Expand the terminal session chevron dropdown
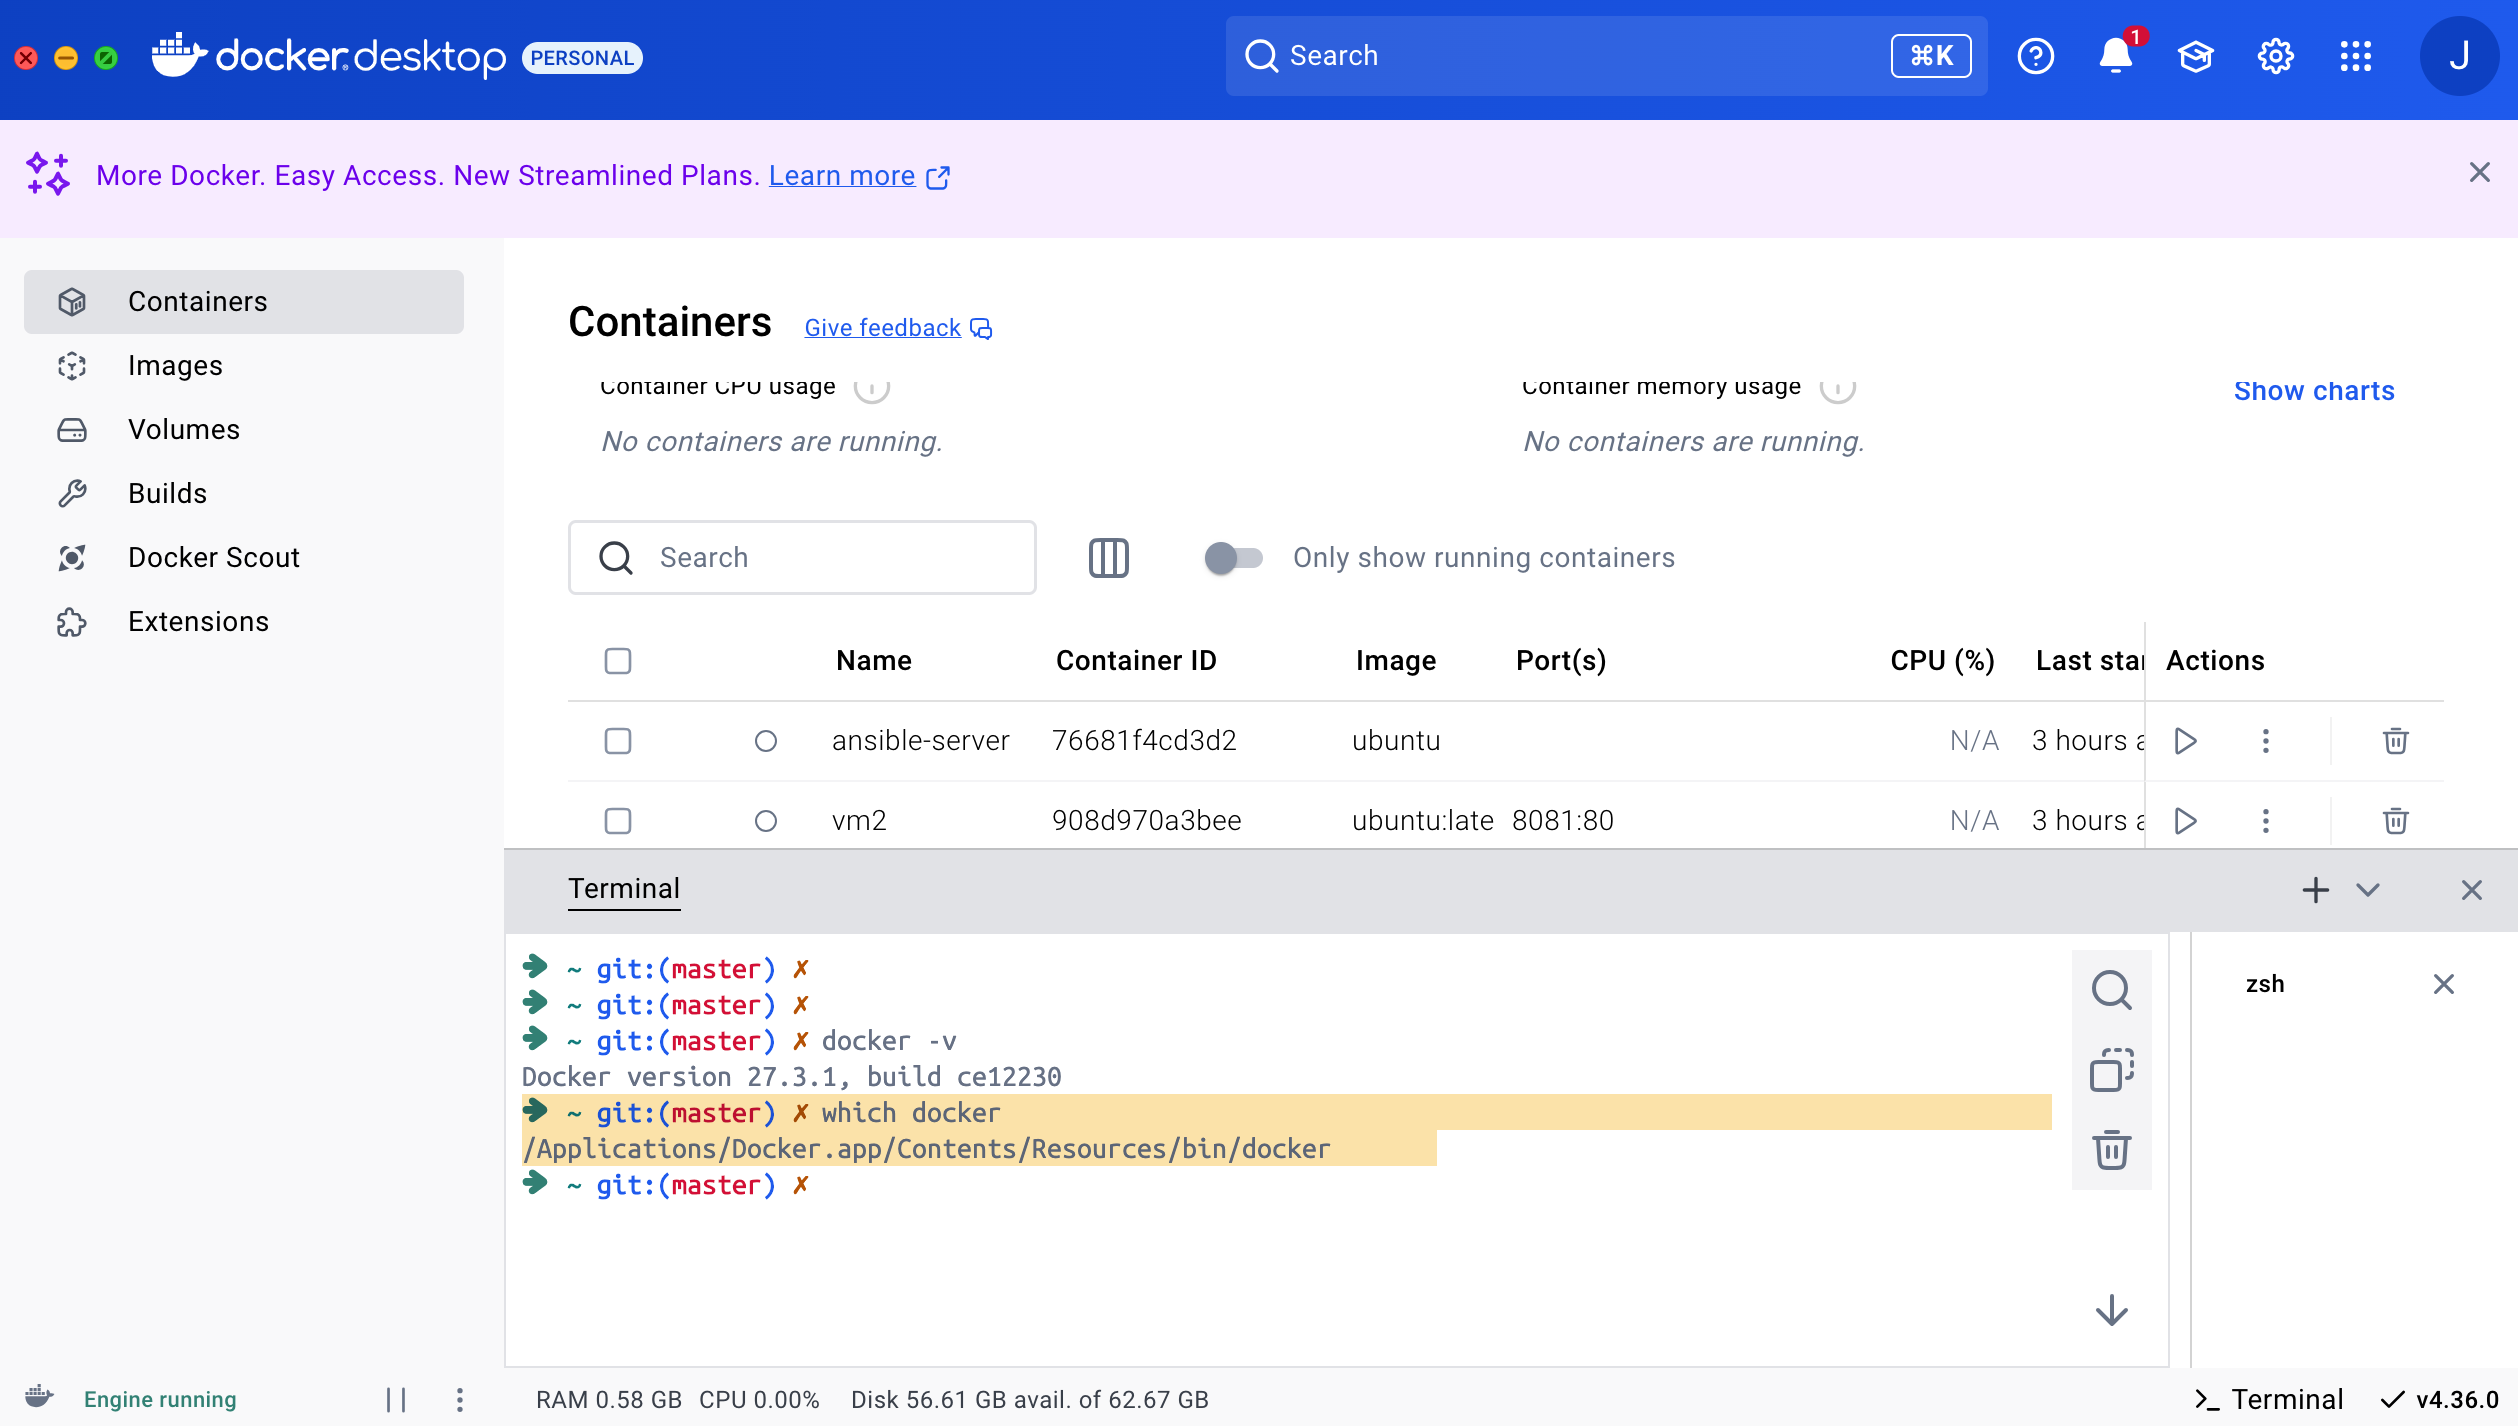 [x=2367, y=890]
